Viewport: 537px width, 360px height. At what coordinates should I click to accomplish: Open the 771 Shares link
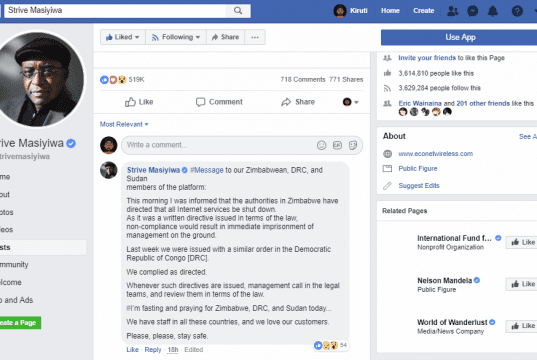point(346,79)
